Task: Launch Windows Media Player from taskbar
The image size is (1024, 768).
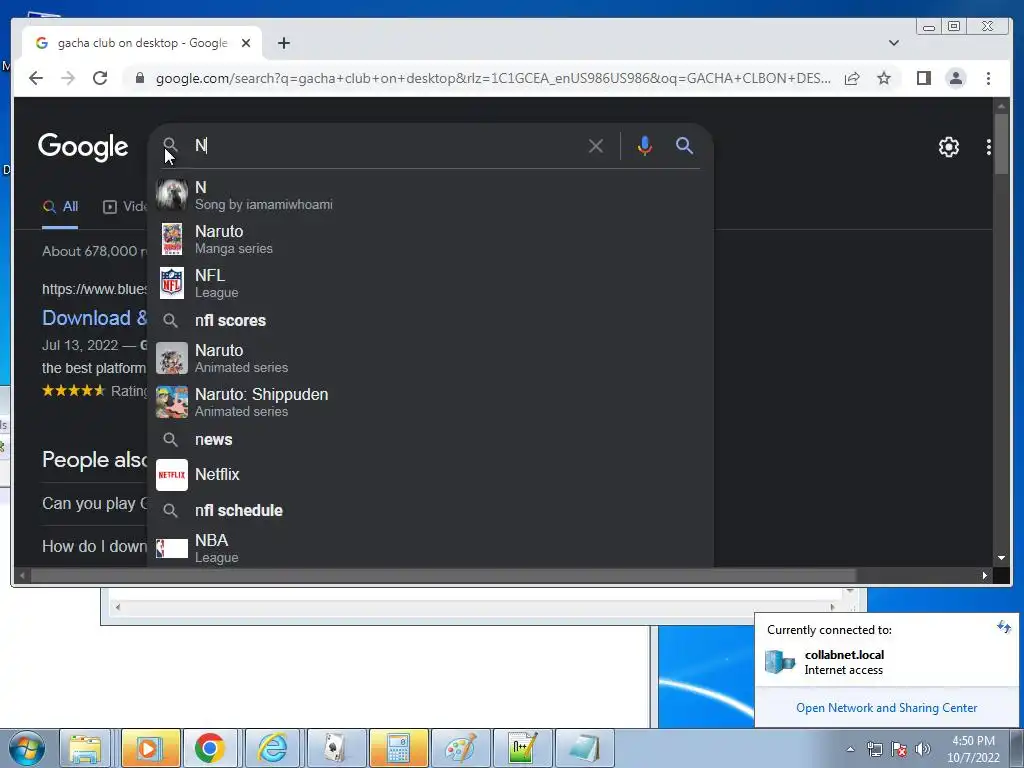Action: [149, 748]
